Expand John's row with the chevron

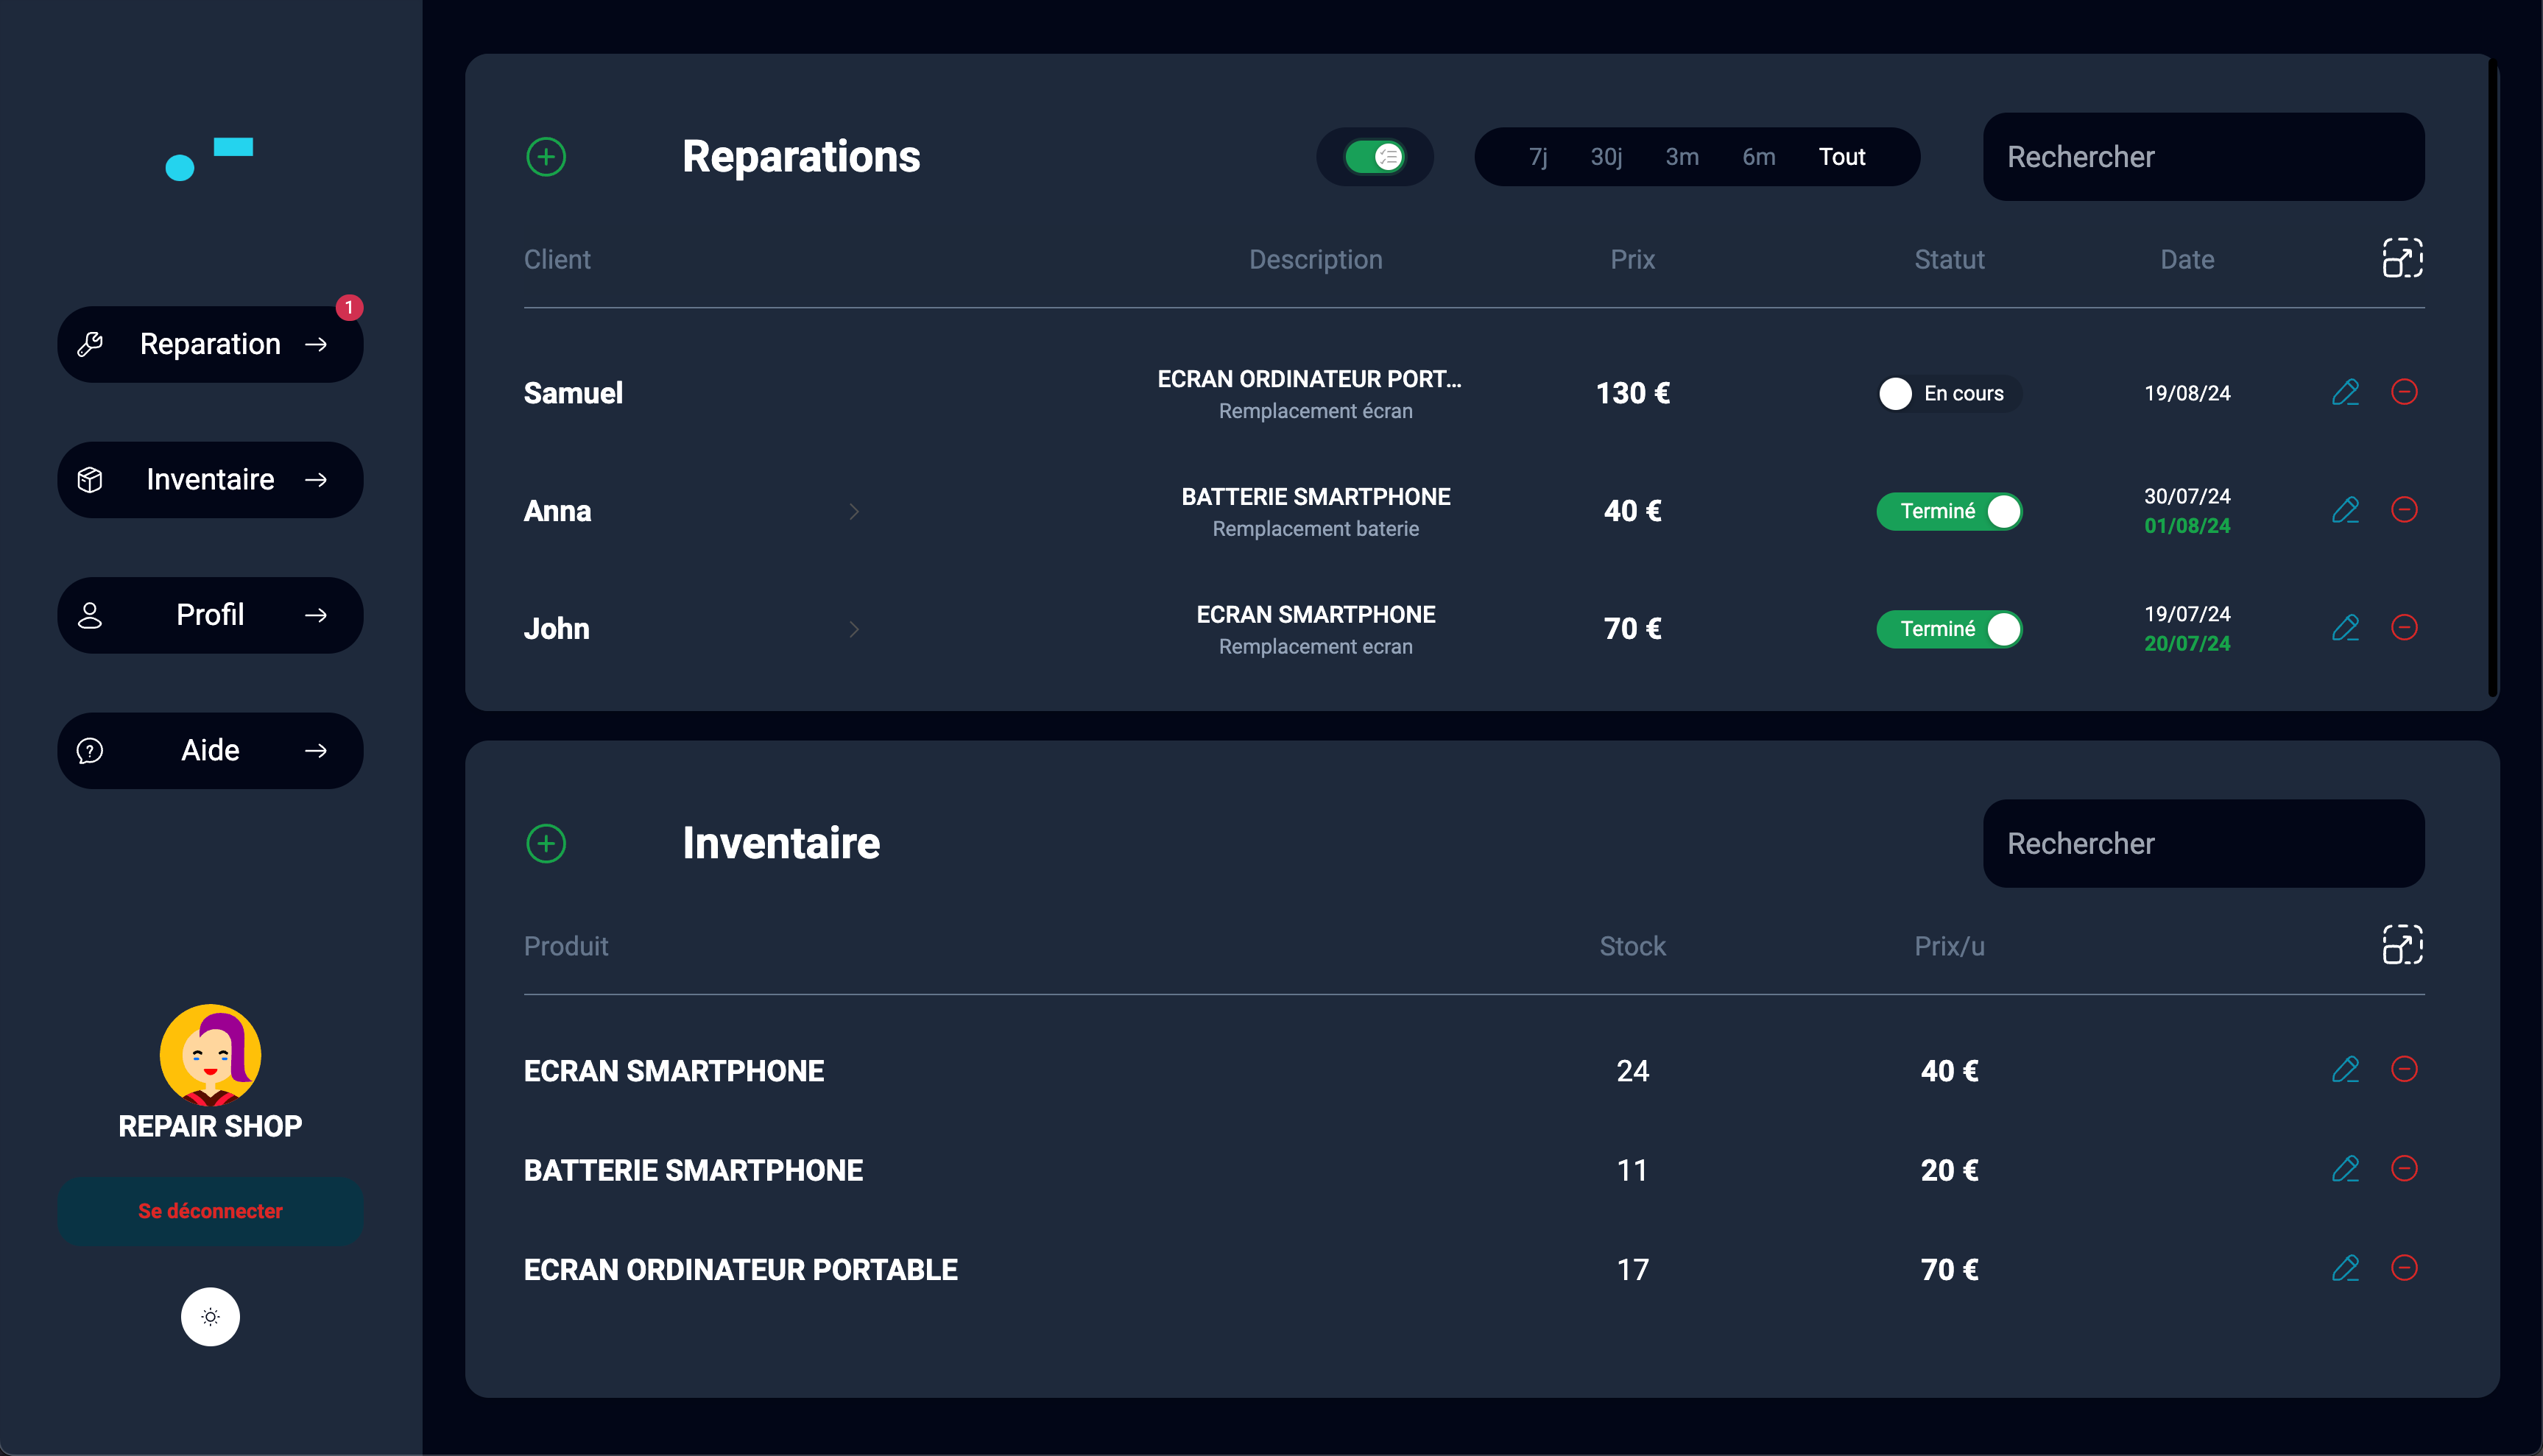[854, 629]
